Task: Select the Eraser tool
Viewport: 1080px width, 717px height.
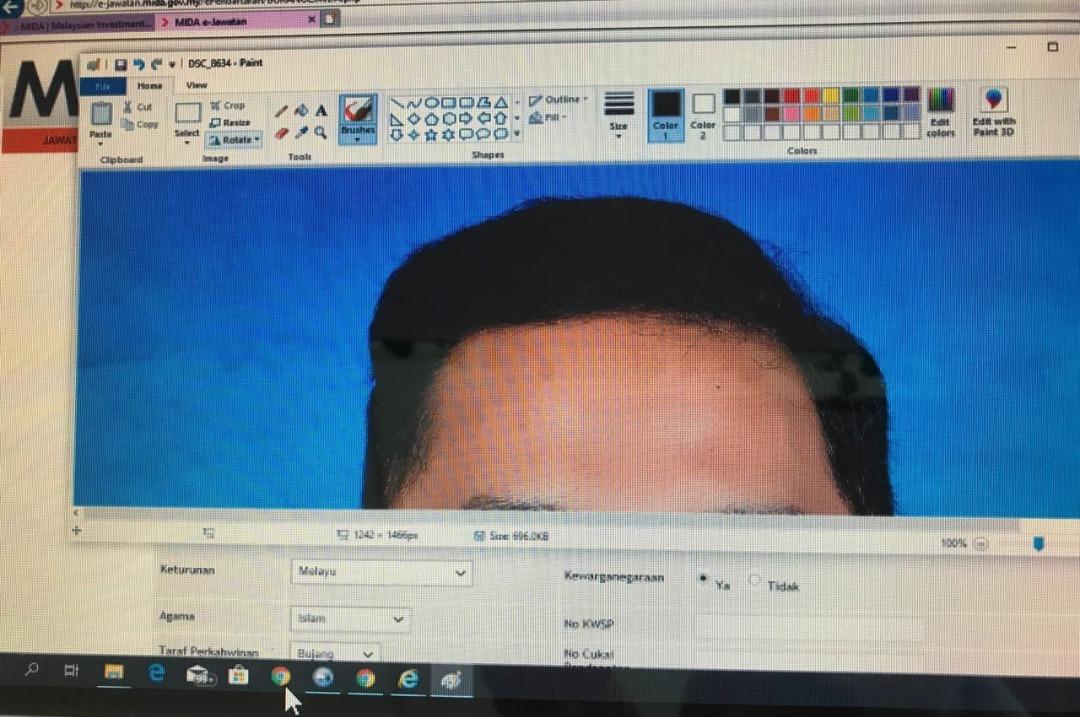Action: click(281, 132)
